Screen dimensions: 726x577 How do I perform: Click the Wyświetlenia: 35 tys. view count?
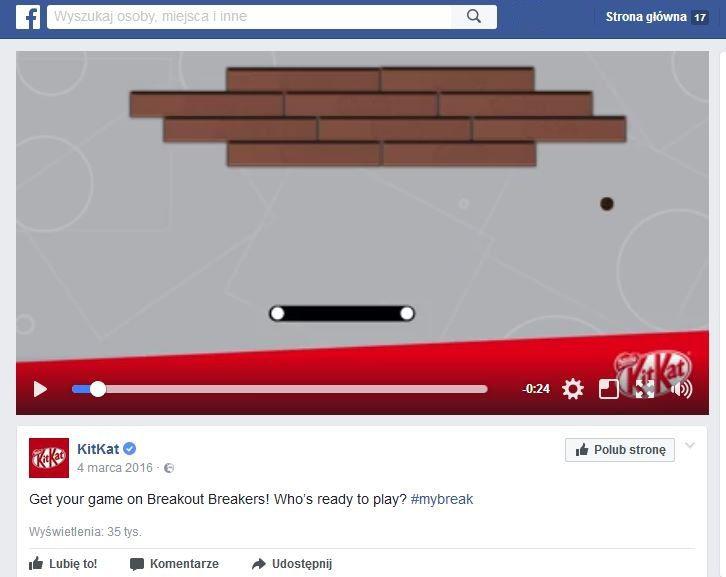point(85,532)
